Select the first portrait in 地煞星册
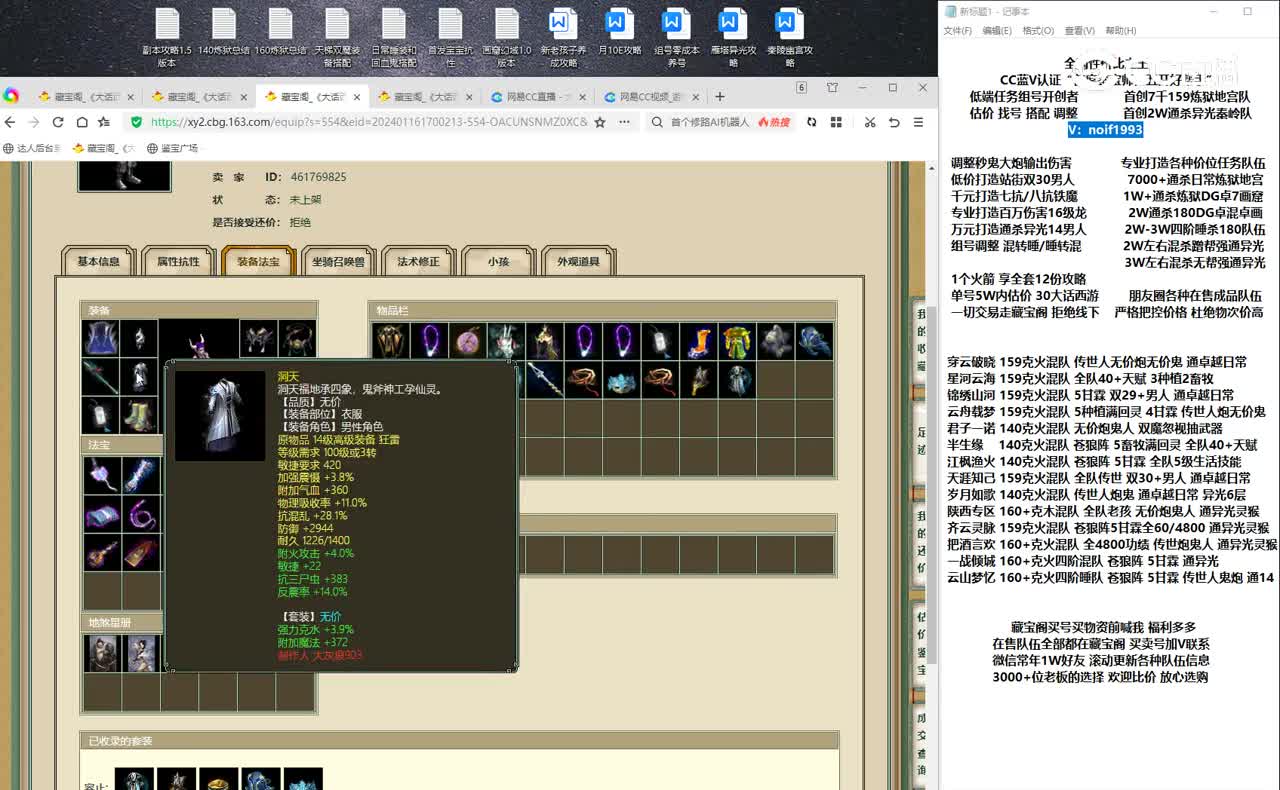 (x=102, y=653)
